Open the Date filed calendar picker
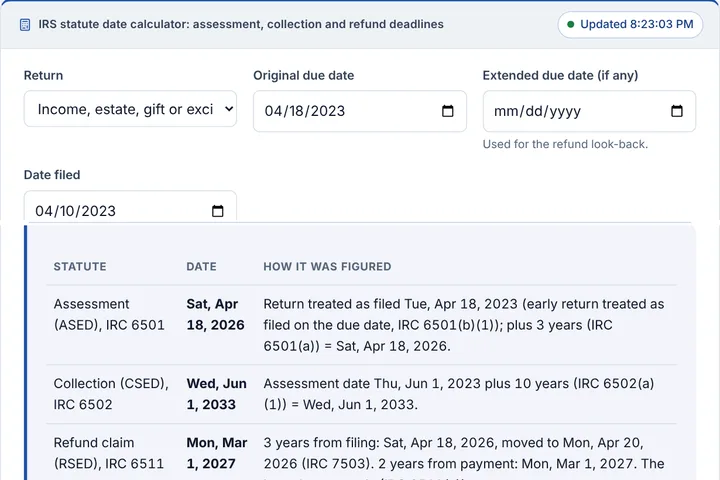This screenshot has width=720, height=480. tap(218, 211)
